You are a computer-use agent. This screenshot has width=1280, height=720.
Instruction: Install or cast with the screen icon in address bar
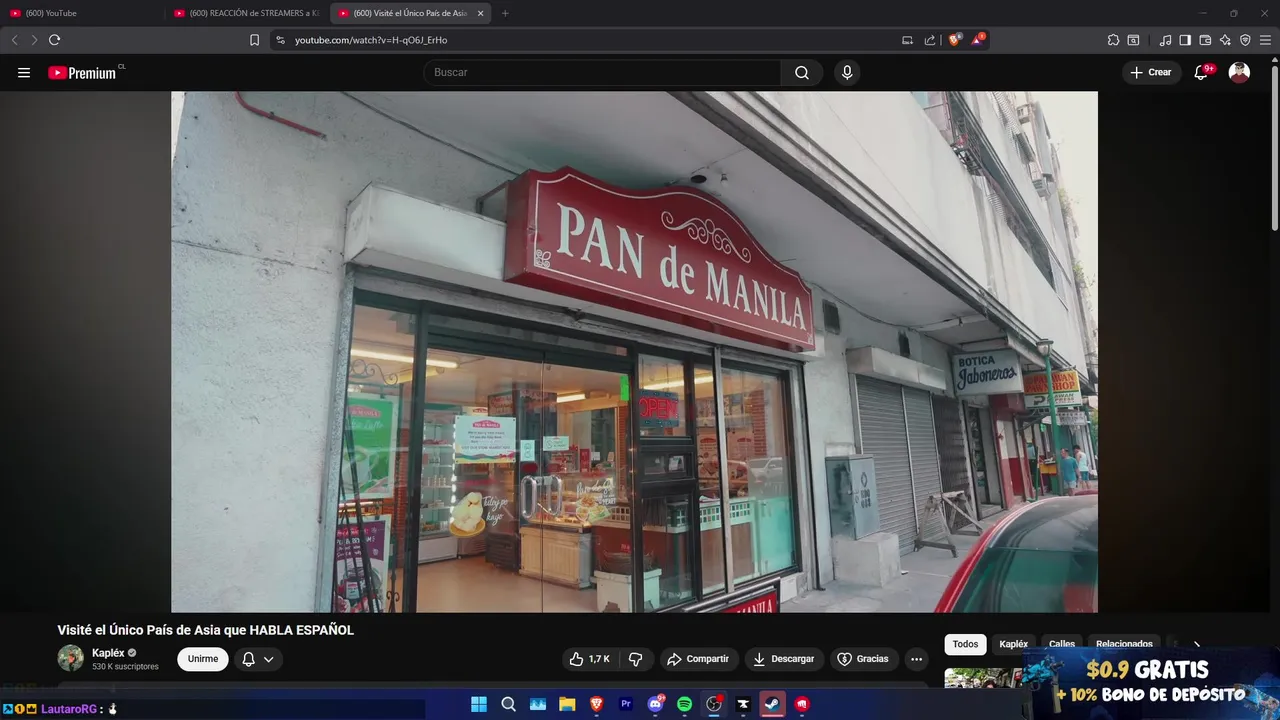(x=908, y=40)
